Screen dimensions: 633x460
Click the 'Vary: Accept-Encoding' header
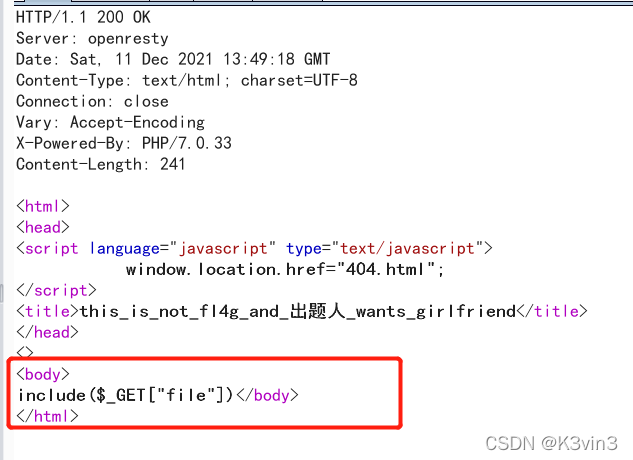click(110, 122)
